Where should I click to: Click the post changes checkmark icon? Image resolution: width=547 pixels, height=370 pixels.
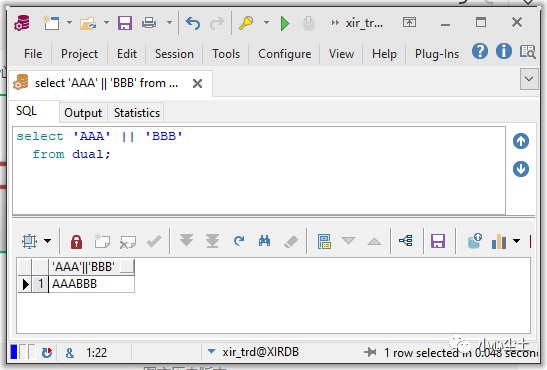[x=154, y=241]
